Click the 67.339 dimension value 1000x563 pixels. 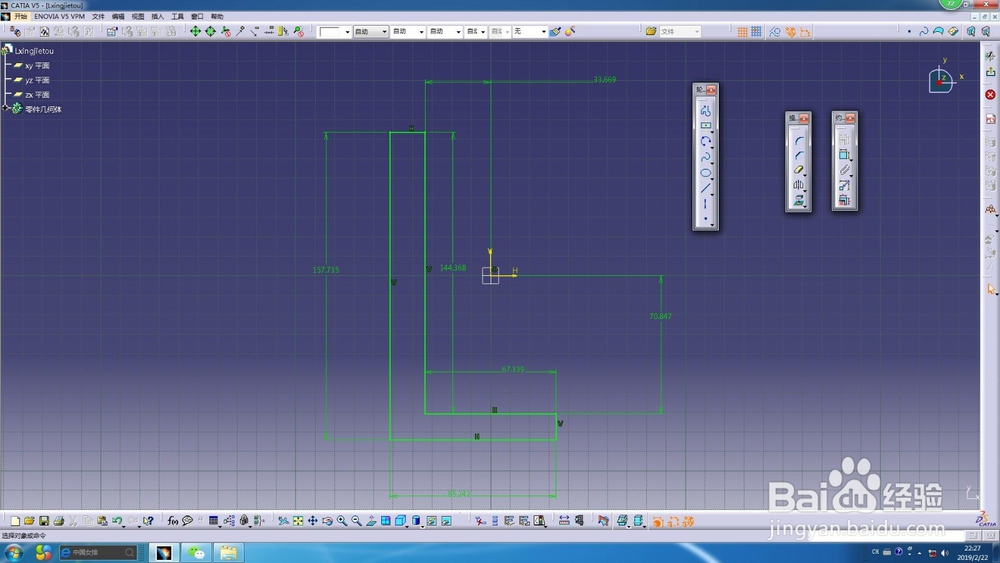[513, 369]
